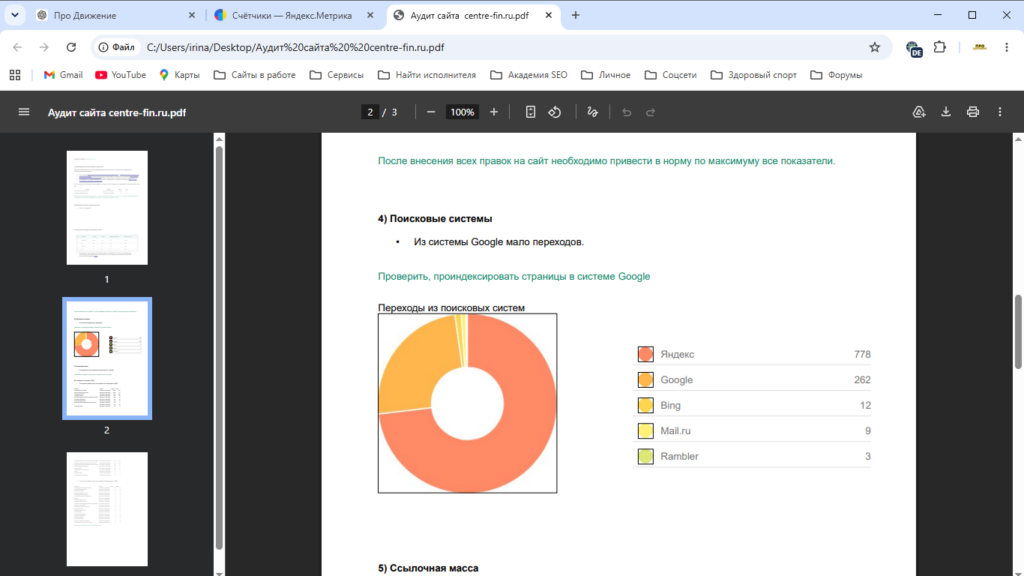Open the YouTube bookmark

coord(121,75)
